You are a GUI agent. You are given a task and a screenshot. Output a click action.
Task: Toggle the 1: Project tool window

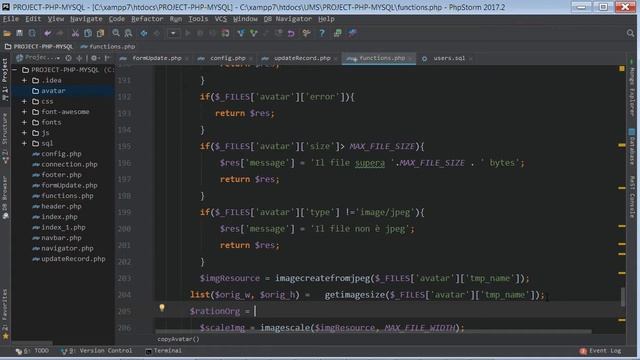5,80
